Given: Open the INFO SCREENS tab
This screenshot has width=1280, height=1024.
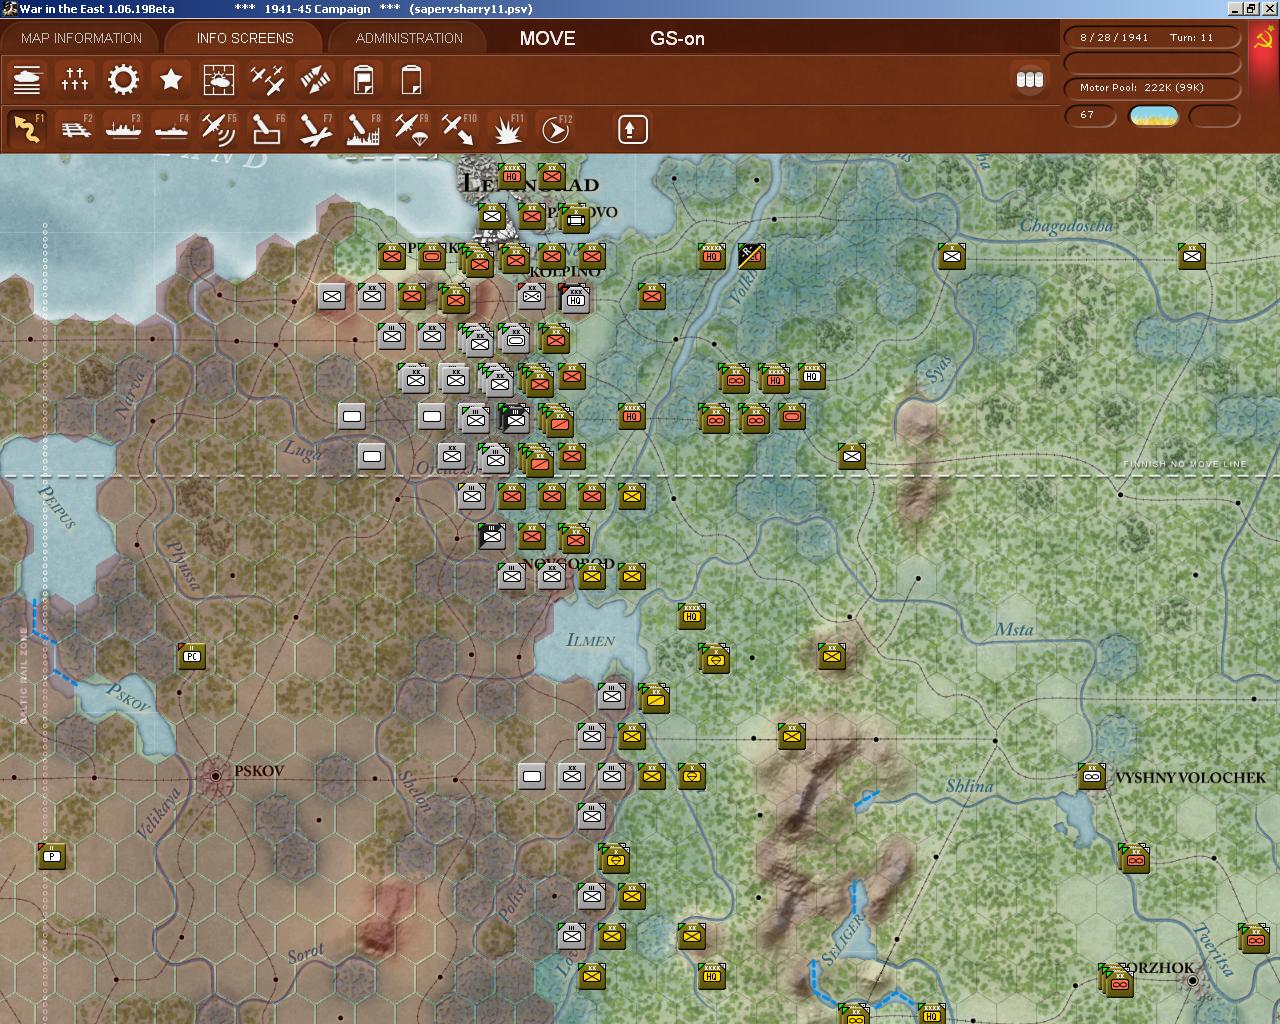Looking at the screenshot, I should pyautogui.click(x=245, y=38).
